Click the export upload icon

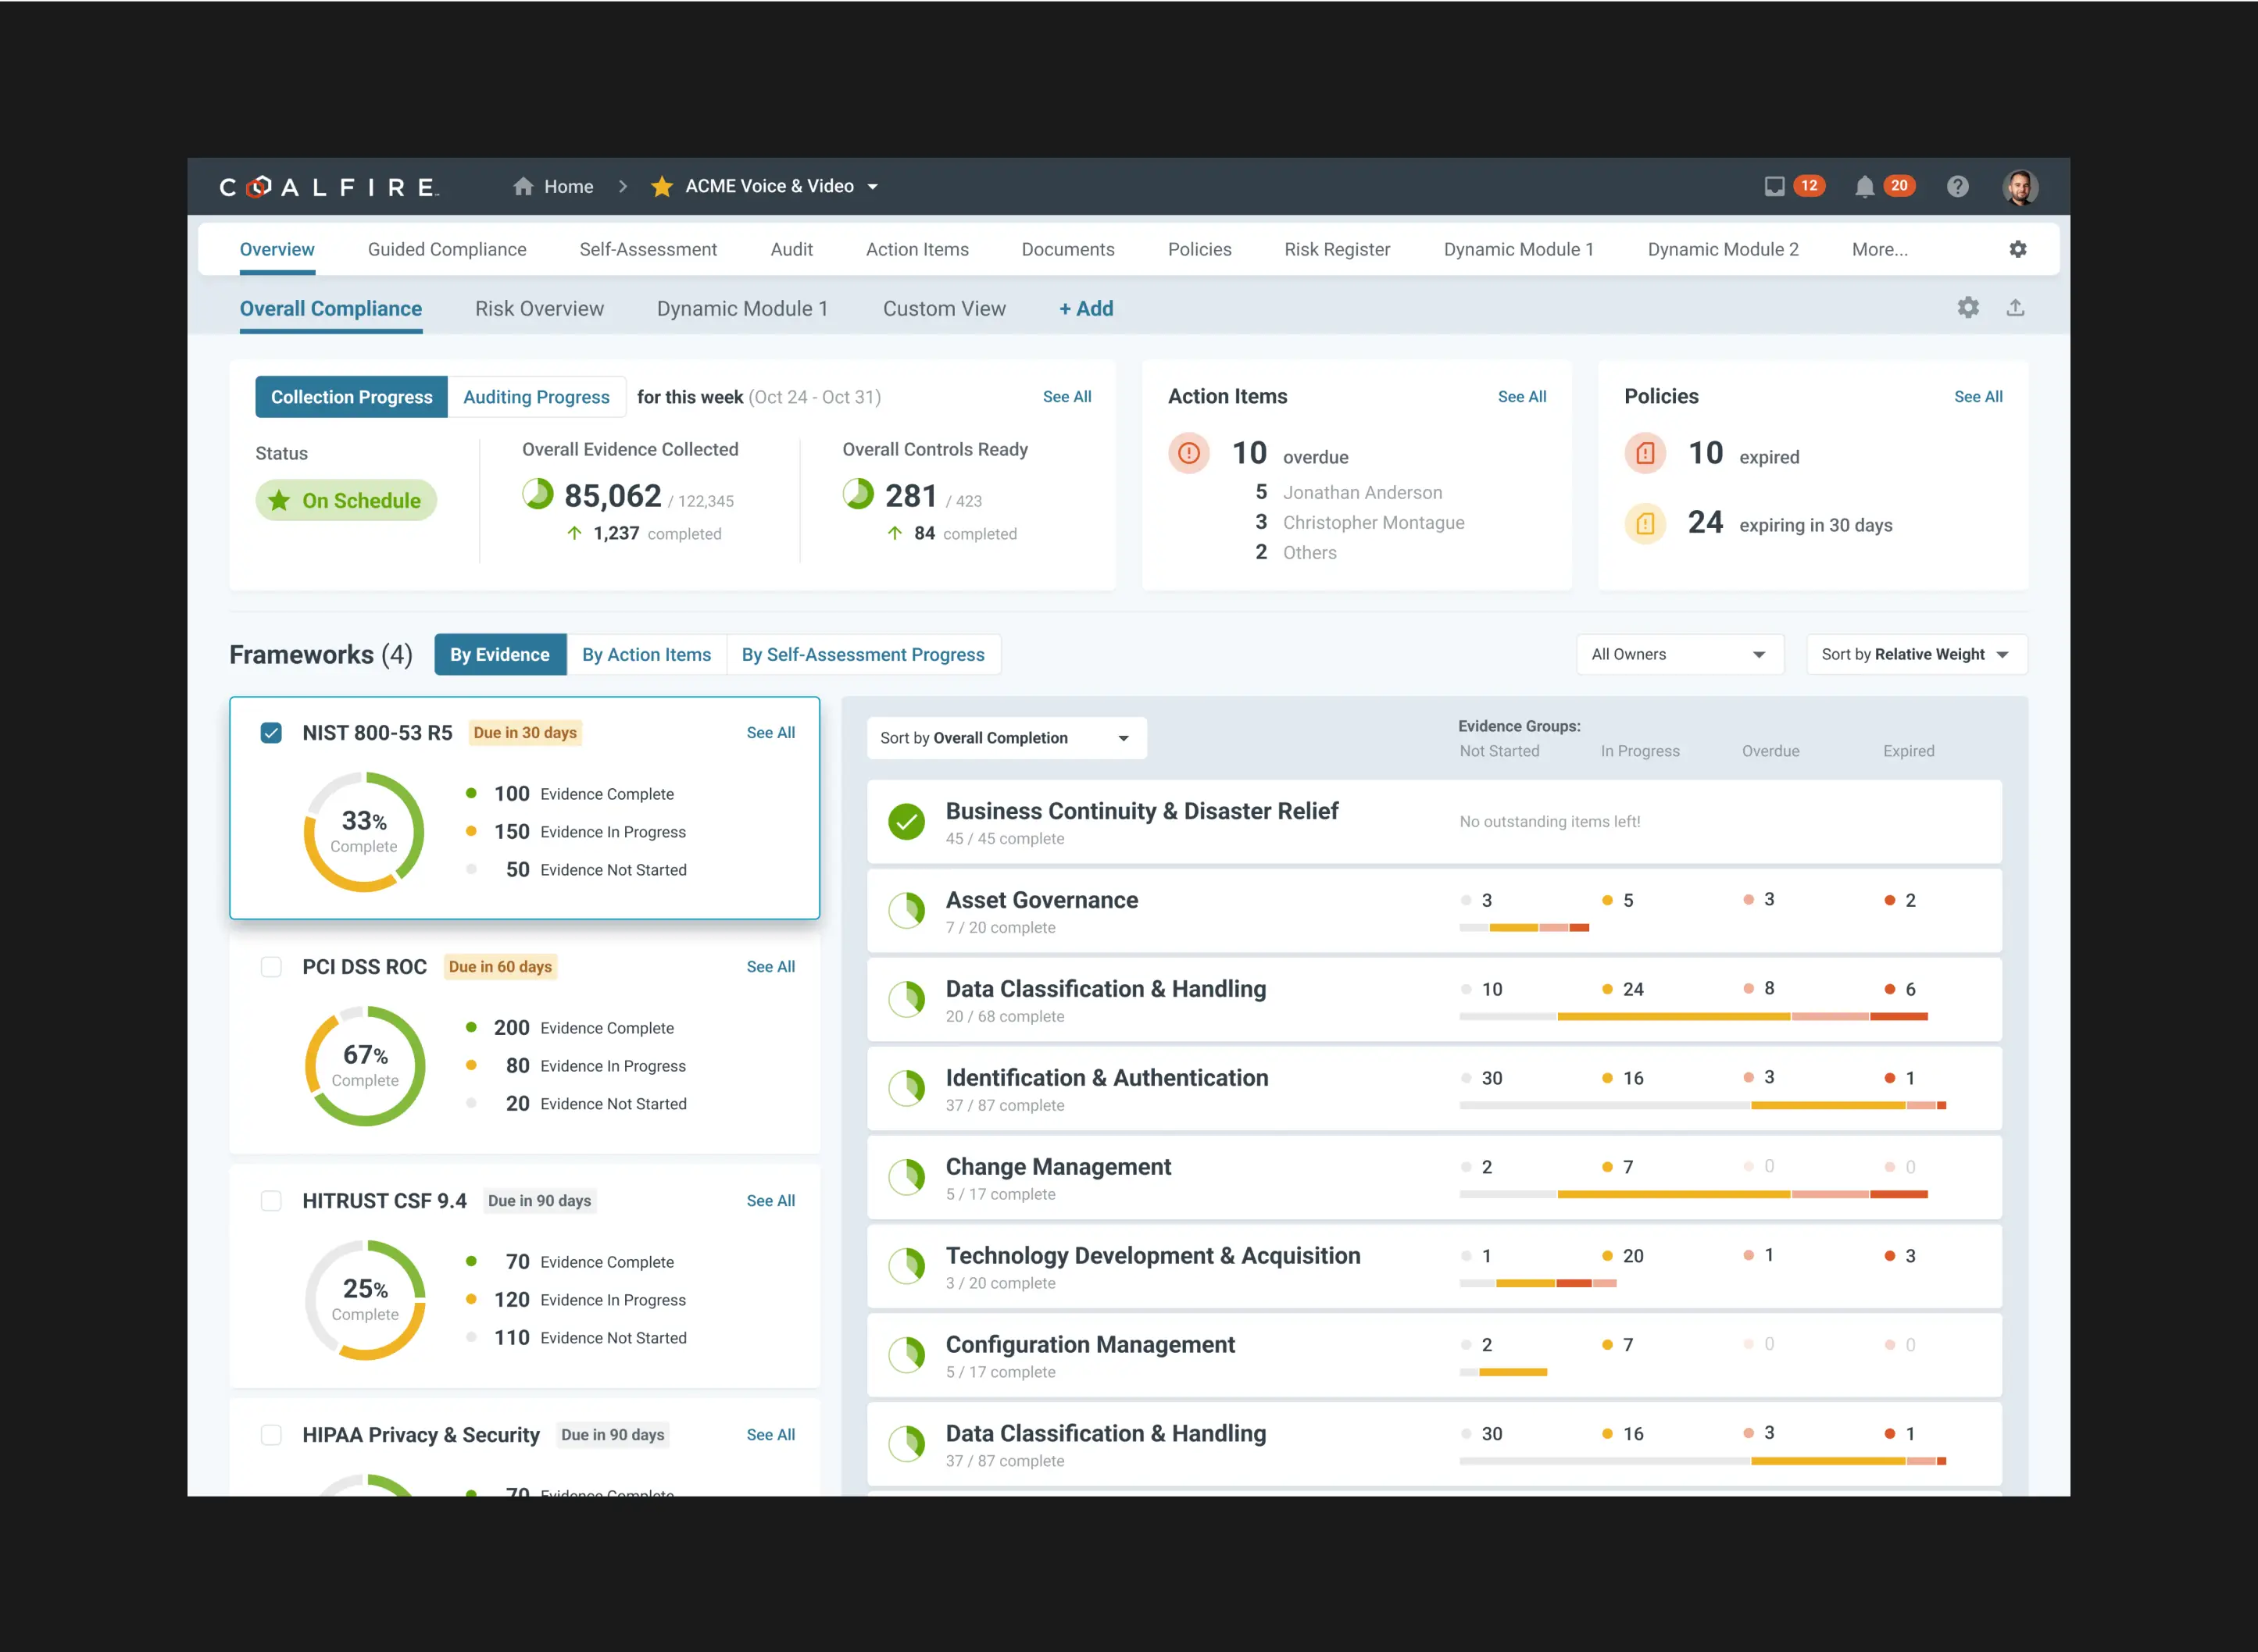tap(2014, 308)
